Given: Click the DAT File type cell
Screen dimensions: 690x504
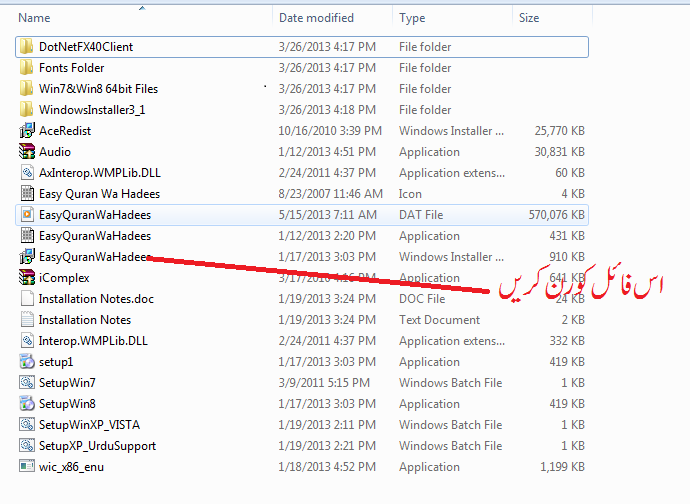Looking at the screenshot, I should [421, 215].
